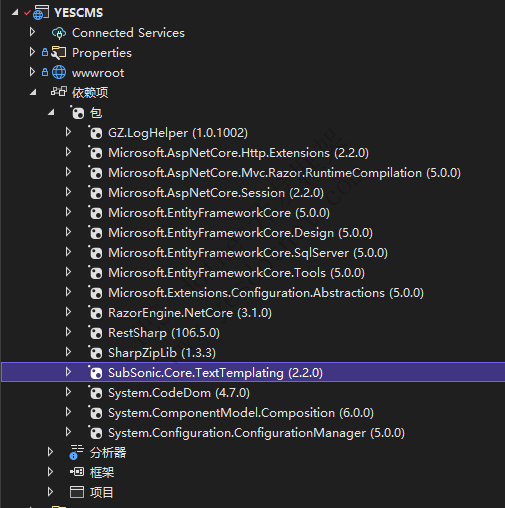Expand GZ.LogHelper package
Viewport: 505px width, 508px height.
tap(68, 132)
